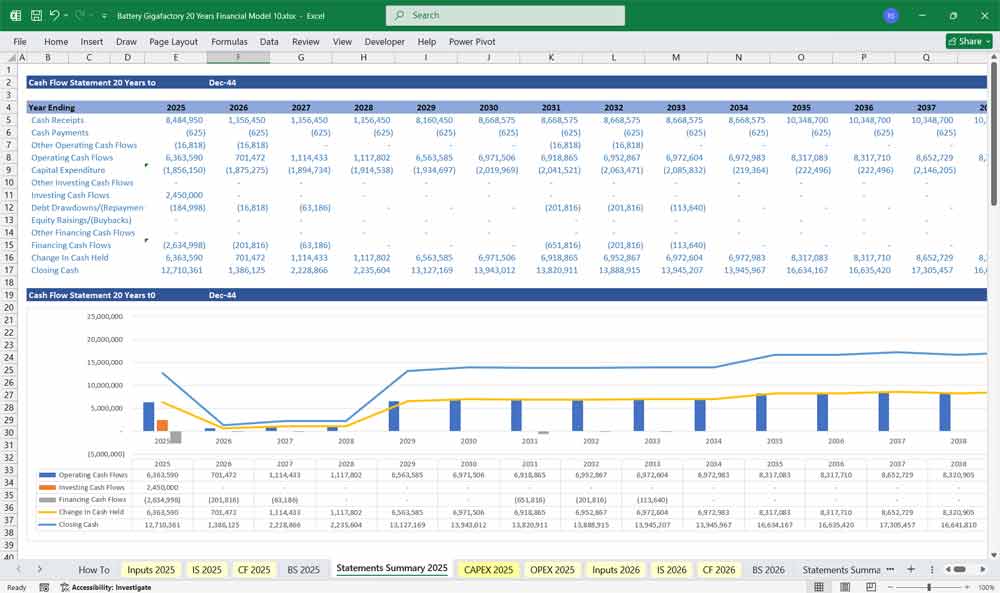Open the Undo history dropdown arrow

click(x=66, y=16)
